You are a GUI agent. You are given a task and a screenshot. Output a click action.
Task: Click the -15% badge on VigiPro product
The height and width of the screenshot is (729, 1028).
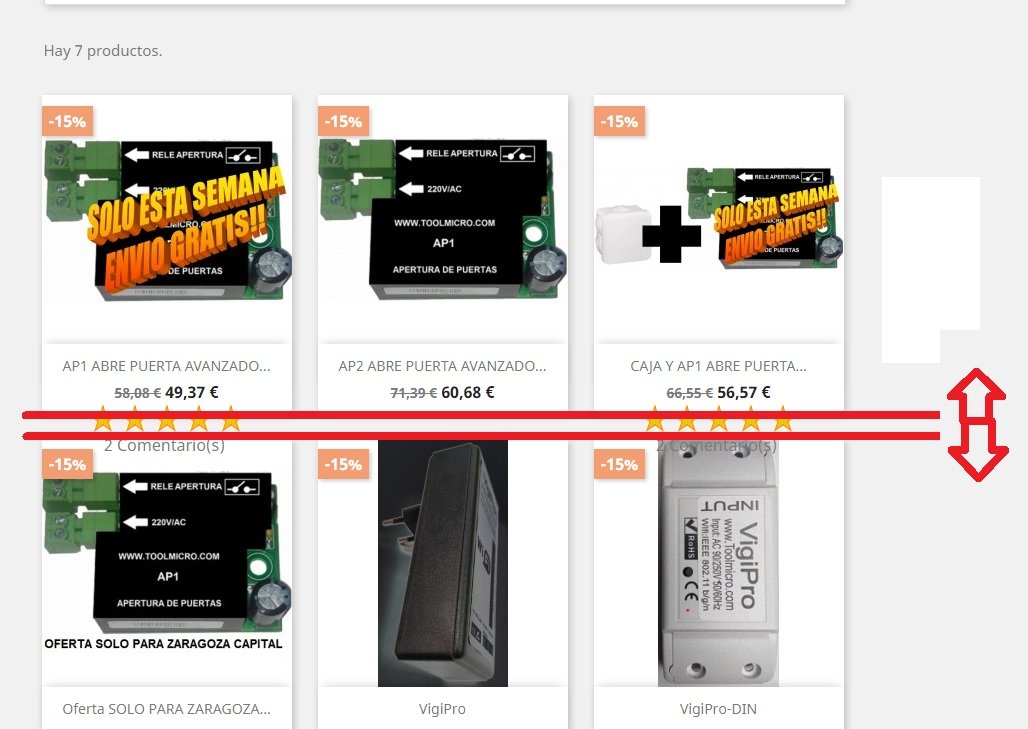click(344, 464)
